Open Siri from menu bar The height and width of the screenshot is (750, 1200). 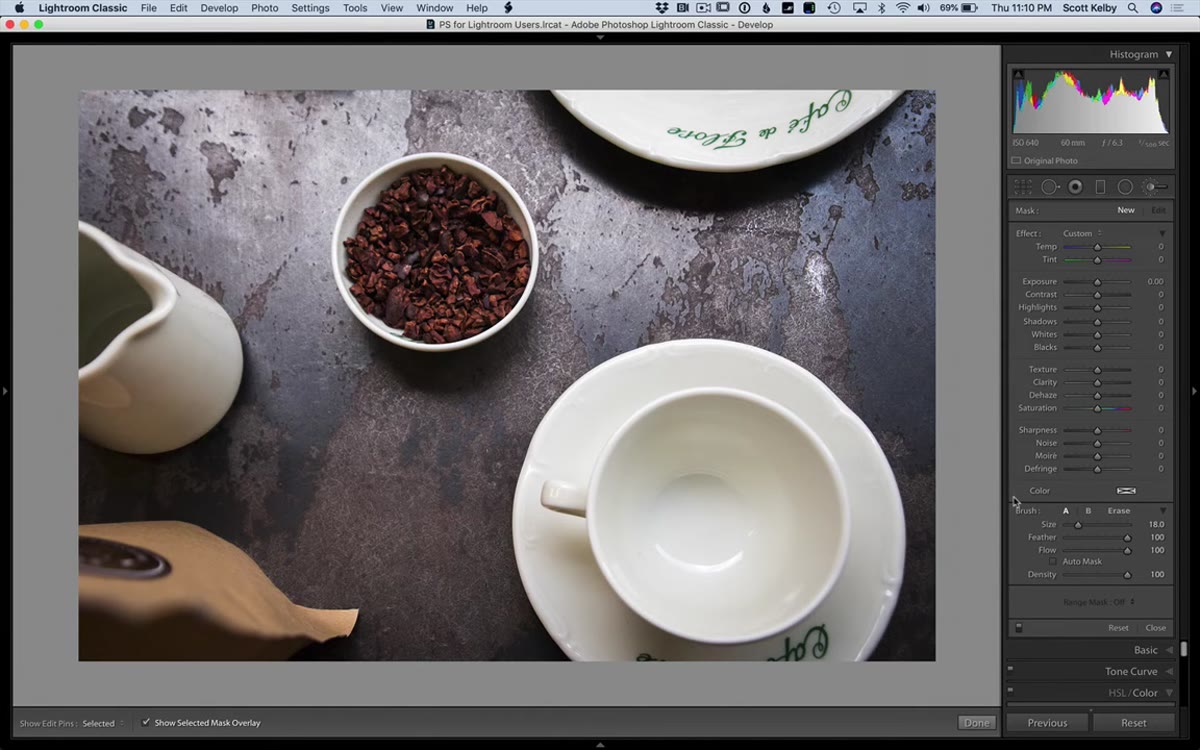[1157, 8]
